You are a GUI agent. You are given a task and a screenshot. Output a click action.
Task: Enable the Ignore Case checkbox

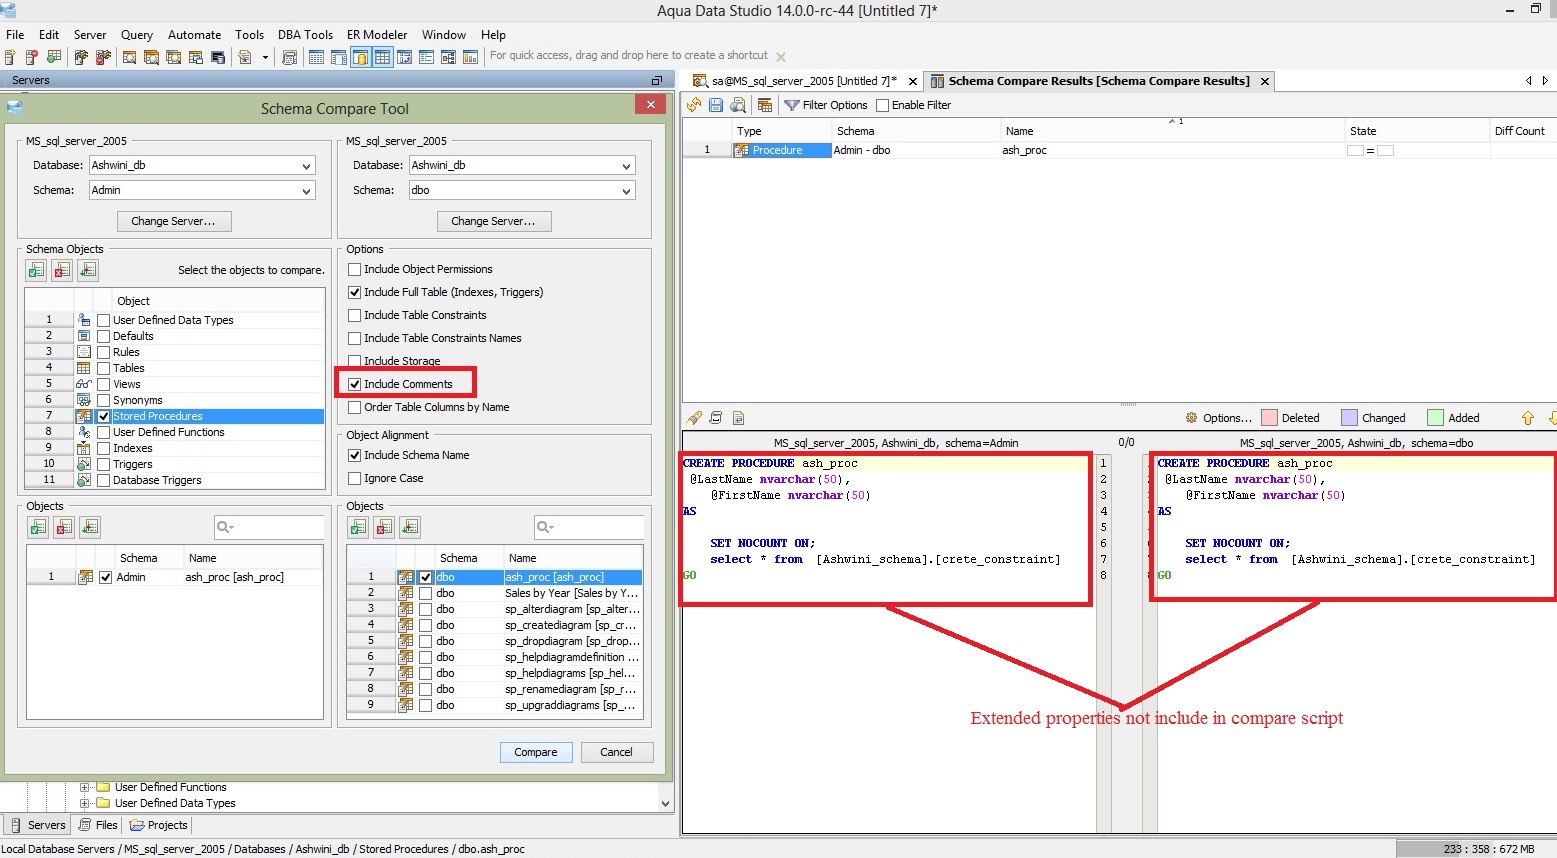(354, 478)
